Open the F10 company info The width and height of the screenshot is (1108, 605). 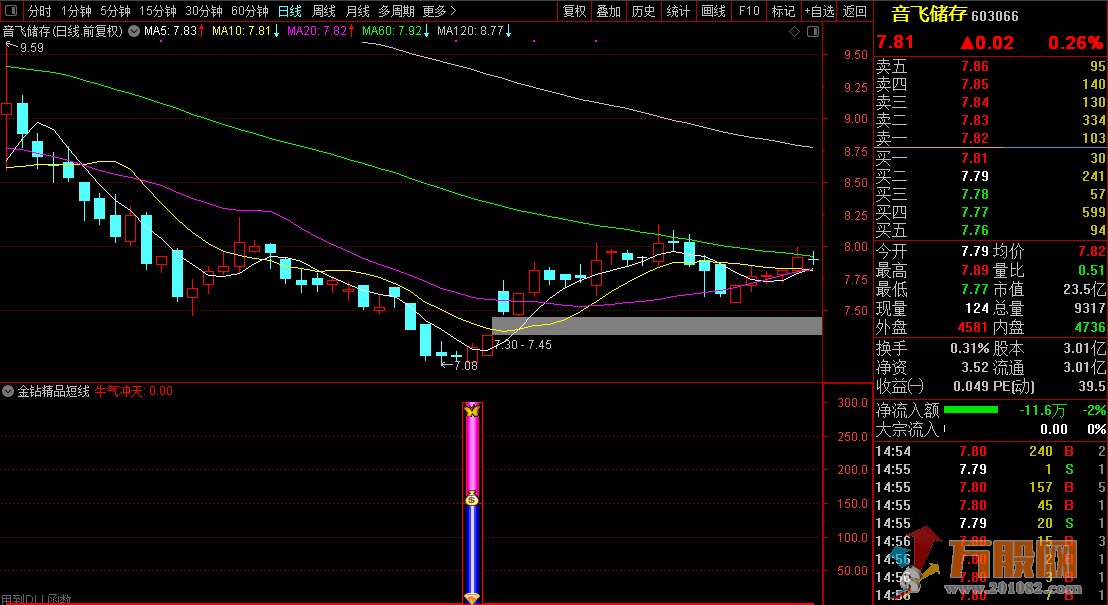tap(749, 11)
